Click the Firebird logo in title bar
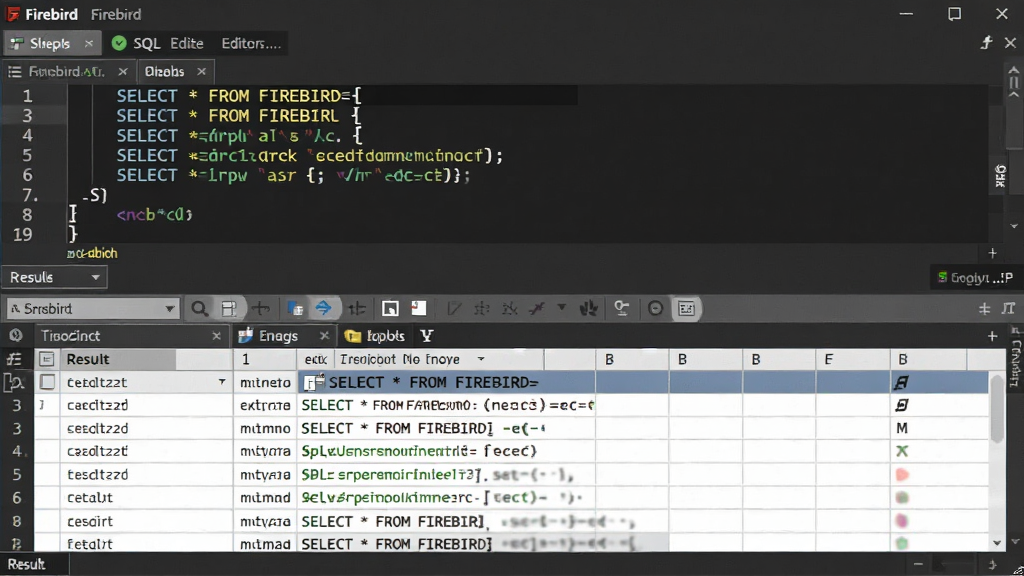Viewport: 1024px width, 576px height. [x=12, y=14]
